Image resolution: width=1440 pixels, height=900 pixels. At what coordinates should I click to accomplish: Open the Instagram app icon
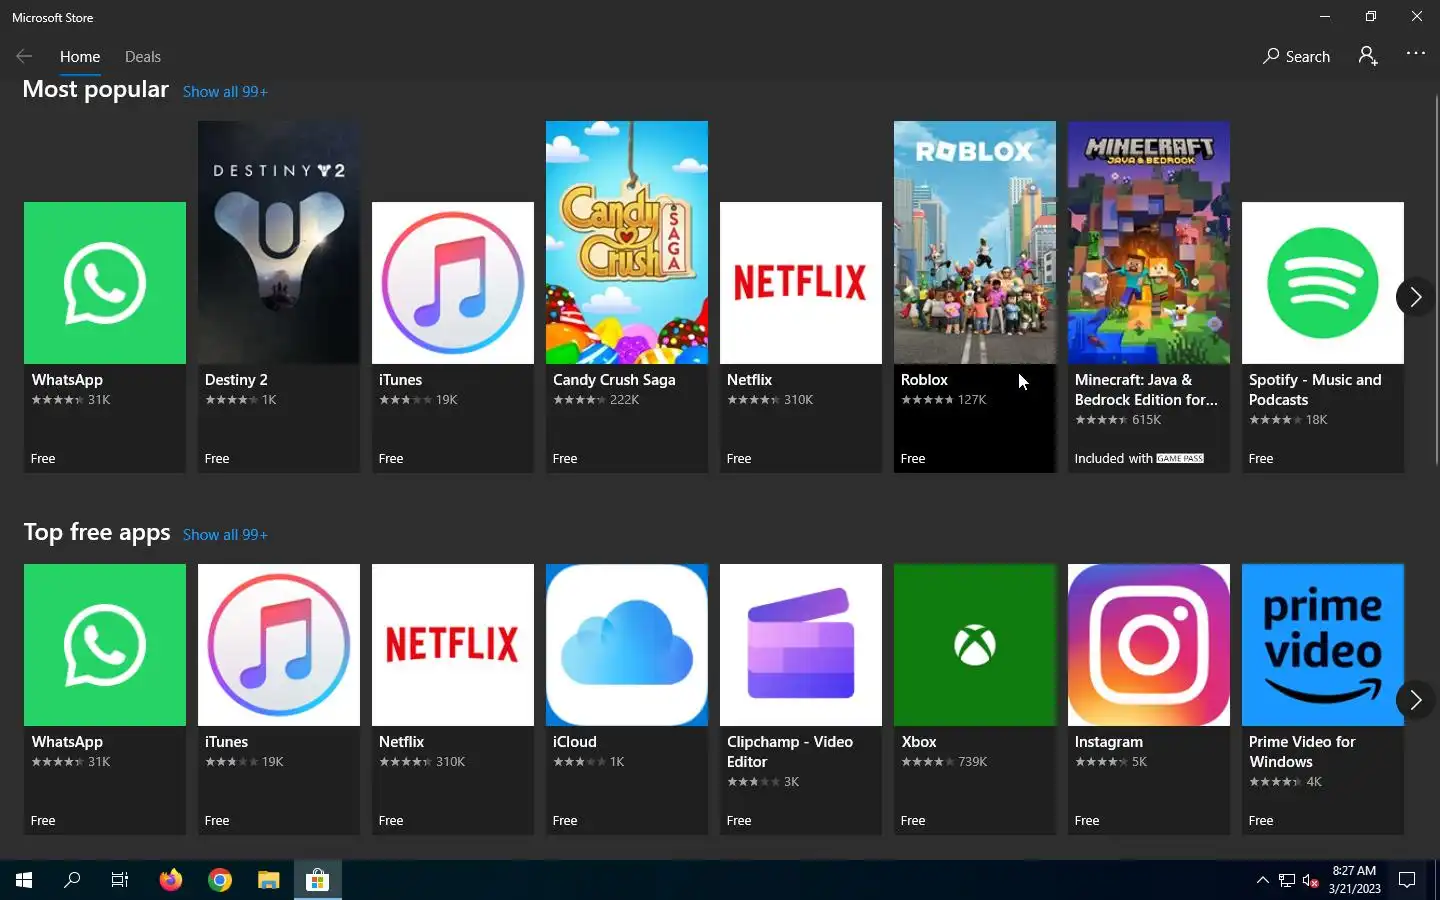(1149, 645)
